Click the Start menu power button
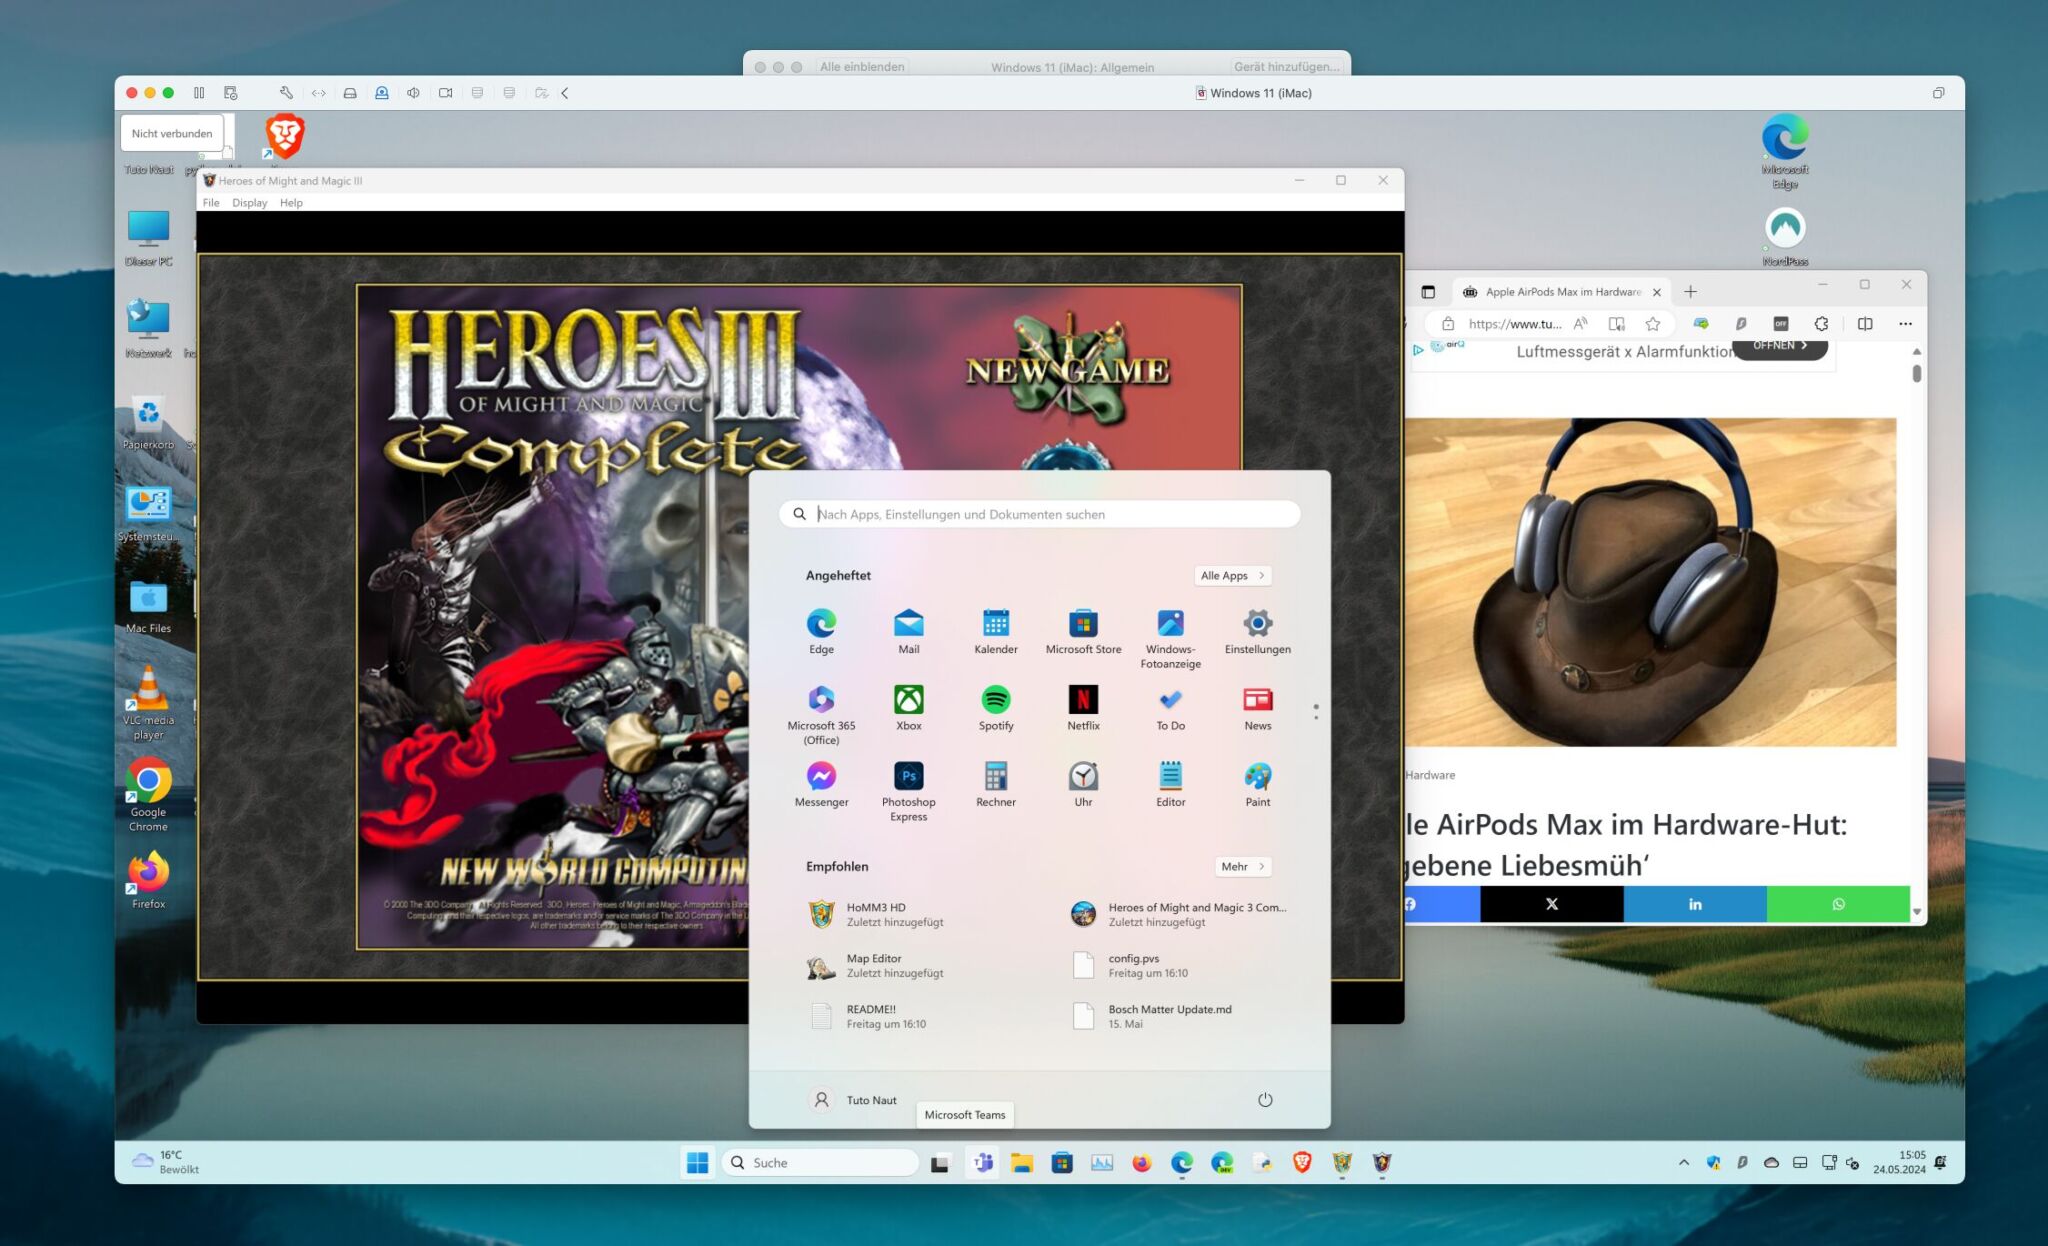Viewport: 2048px width, 1246px height. coord(1265,1100)
